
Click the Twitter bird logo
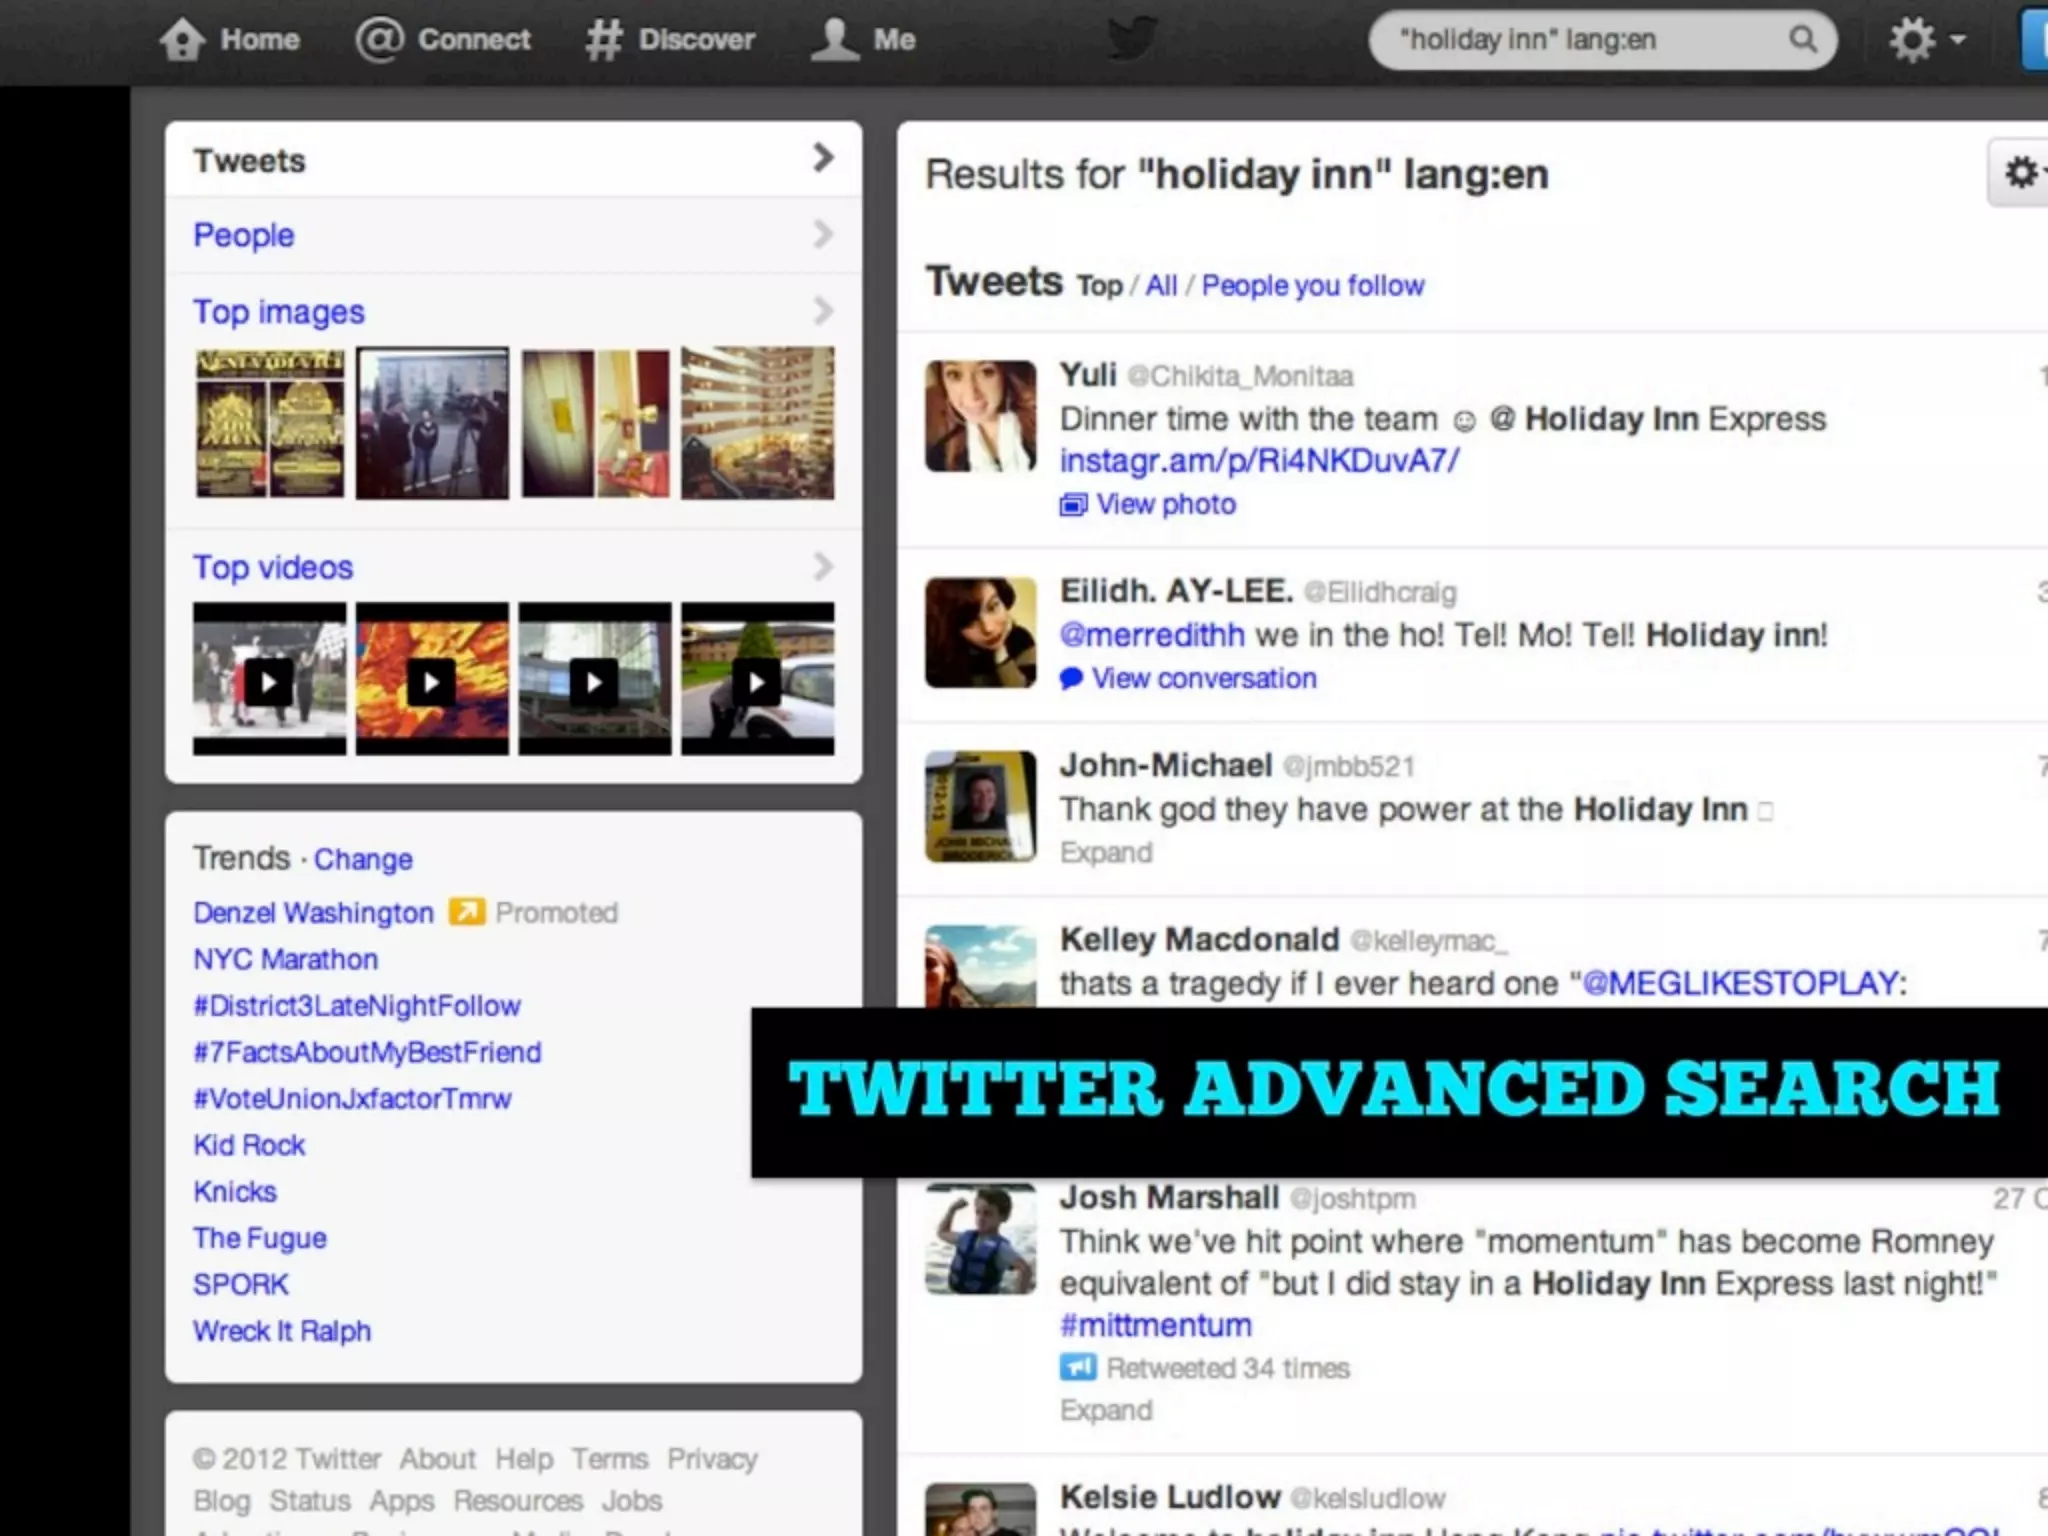tap(1133, 40)
